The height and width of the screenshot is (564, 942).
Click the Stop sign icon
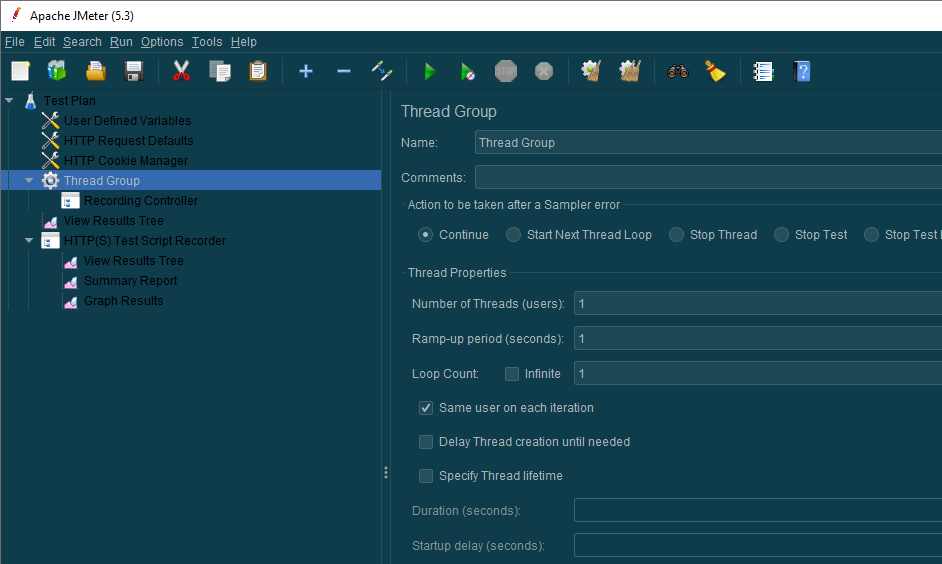coord(506,71)
